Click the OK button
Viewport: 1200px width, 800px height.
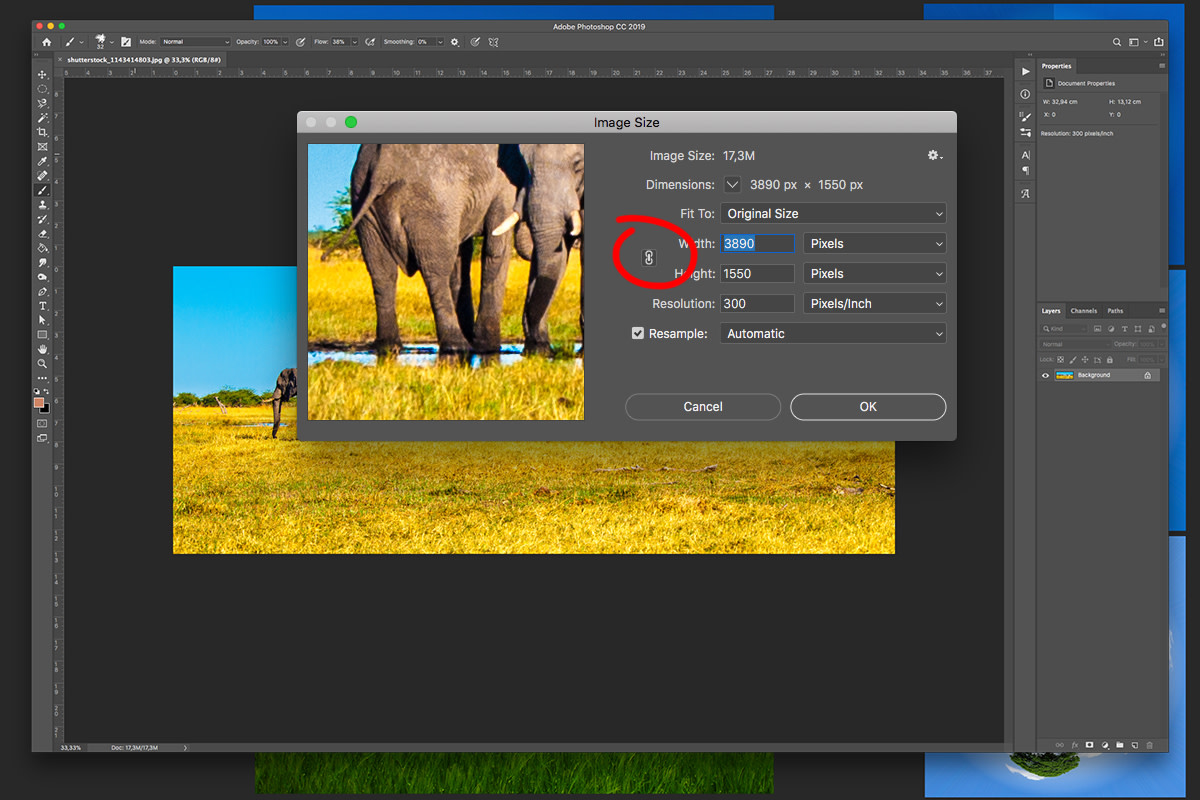point(868,406)
